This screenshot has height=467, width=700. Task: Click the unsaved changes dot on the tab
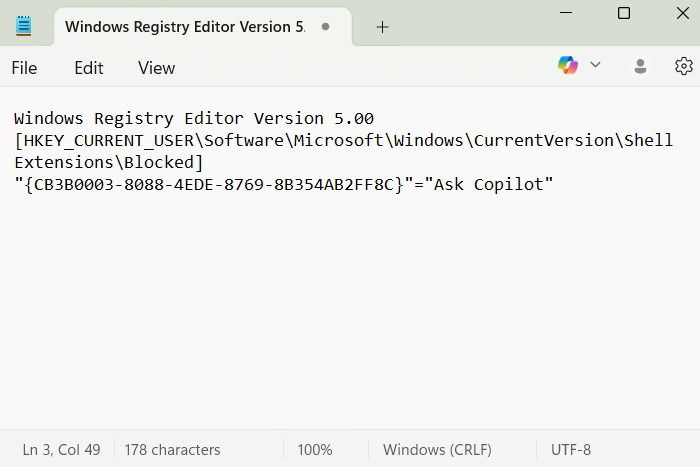click(326, 27)
